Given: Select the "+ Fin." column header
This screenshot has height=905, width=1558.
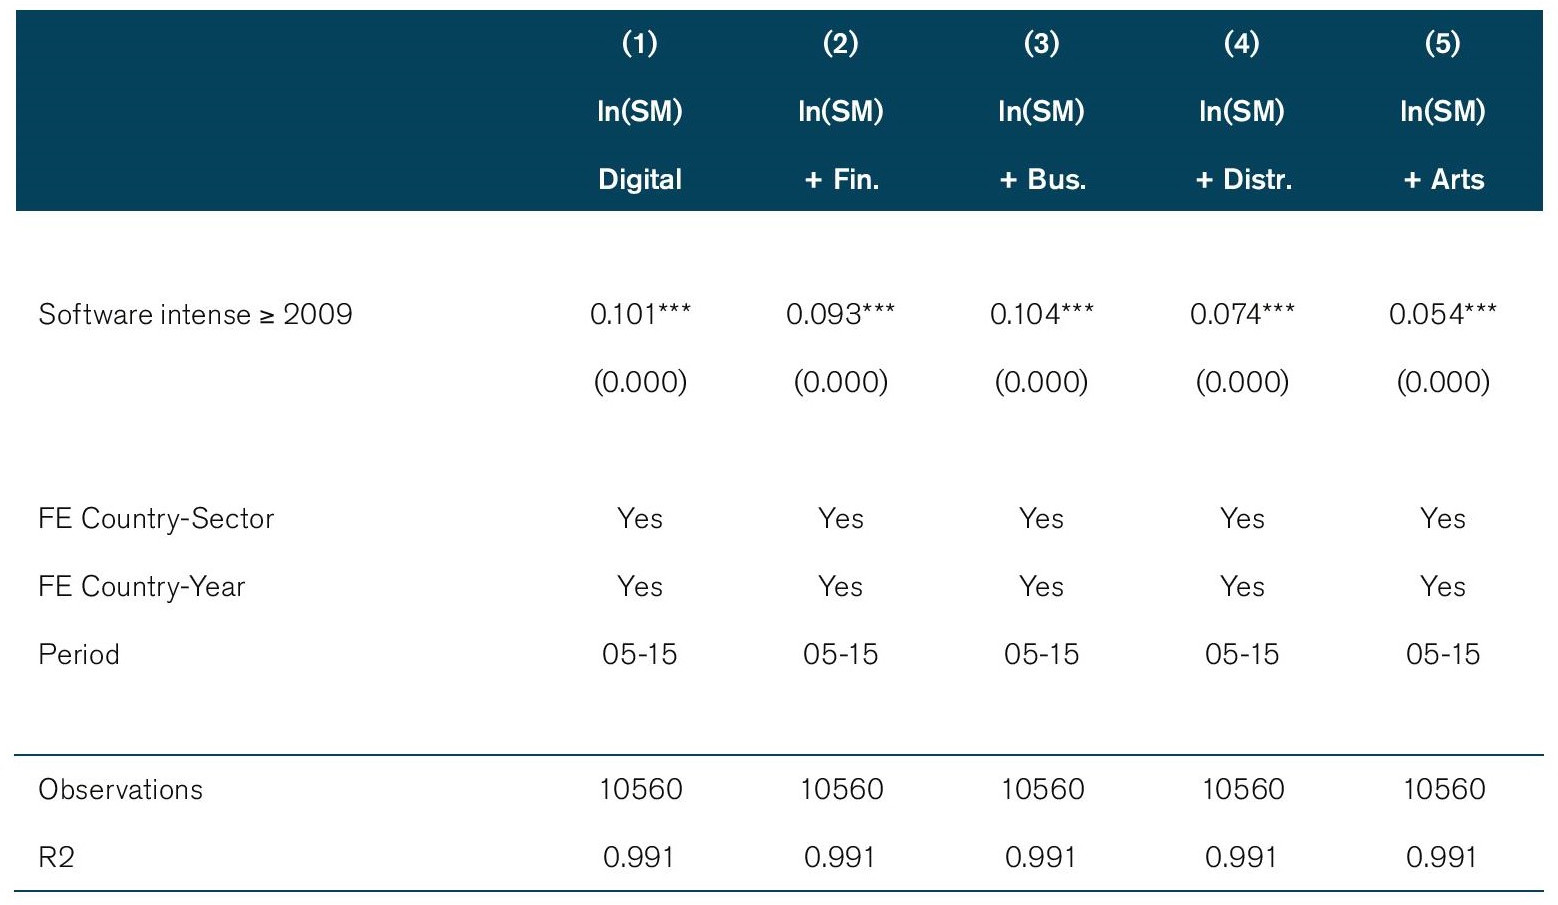Looking at the screenshot, I should tap(841, 179).
